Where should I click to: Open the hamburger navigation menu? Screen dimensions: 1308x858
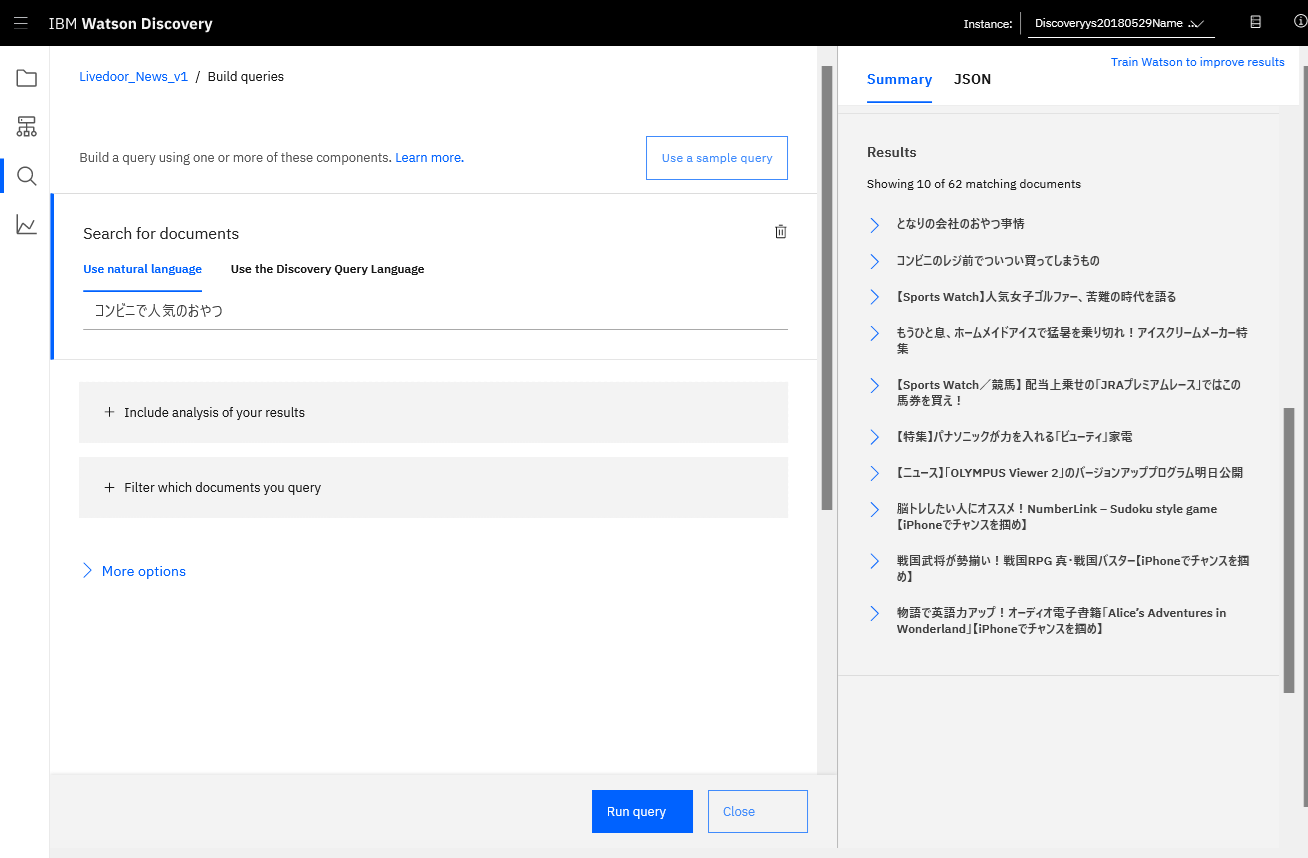(x=21, y=23)
